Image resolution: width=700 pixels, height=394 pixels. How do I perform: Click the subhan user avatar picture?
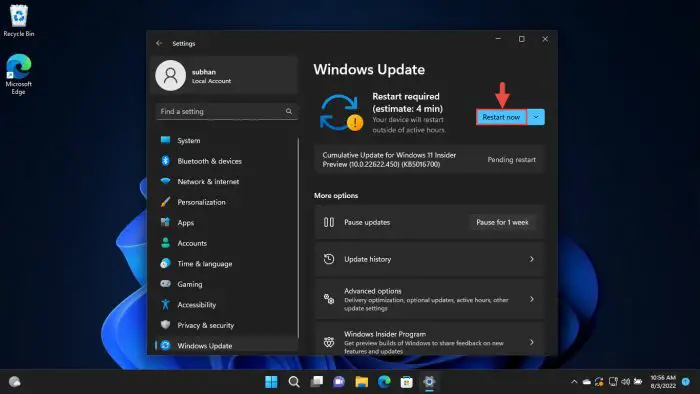[x=171, y=76]
